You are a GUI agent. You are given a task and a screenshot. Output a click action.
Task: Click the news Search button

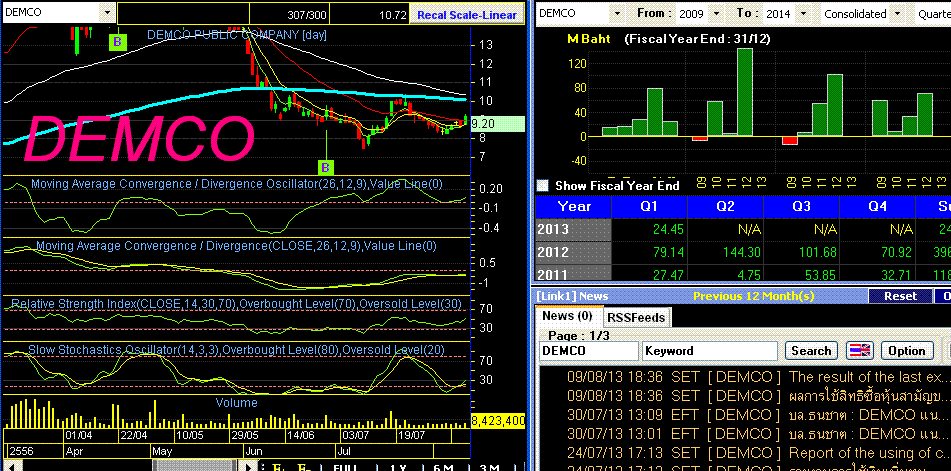[811, 350]
